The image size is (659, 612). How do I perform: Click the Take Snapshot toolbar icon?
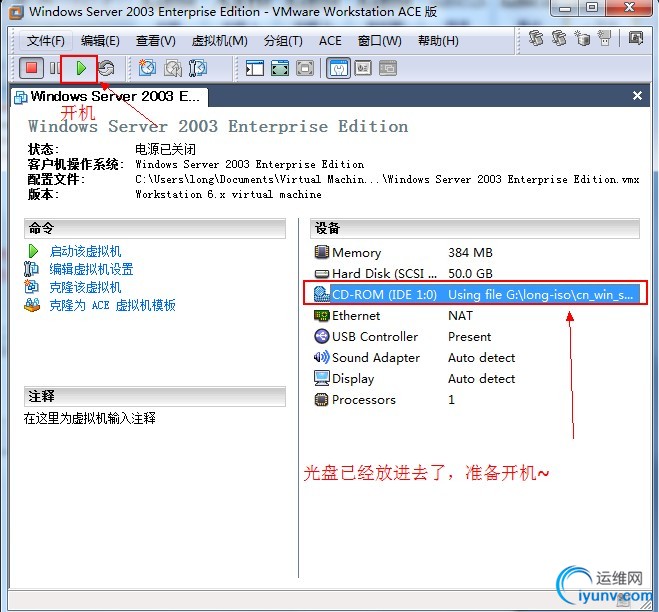point(147,68)
